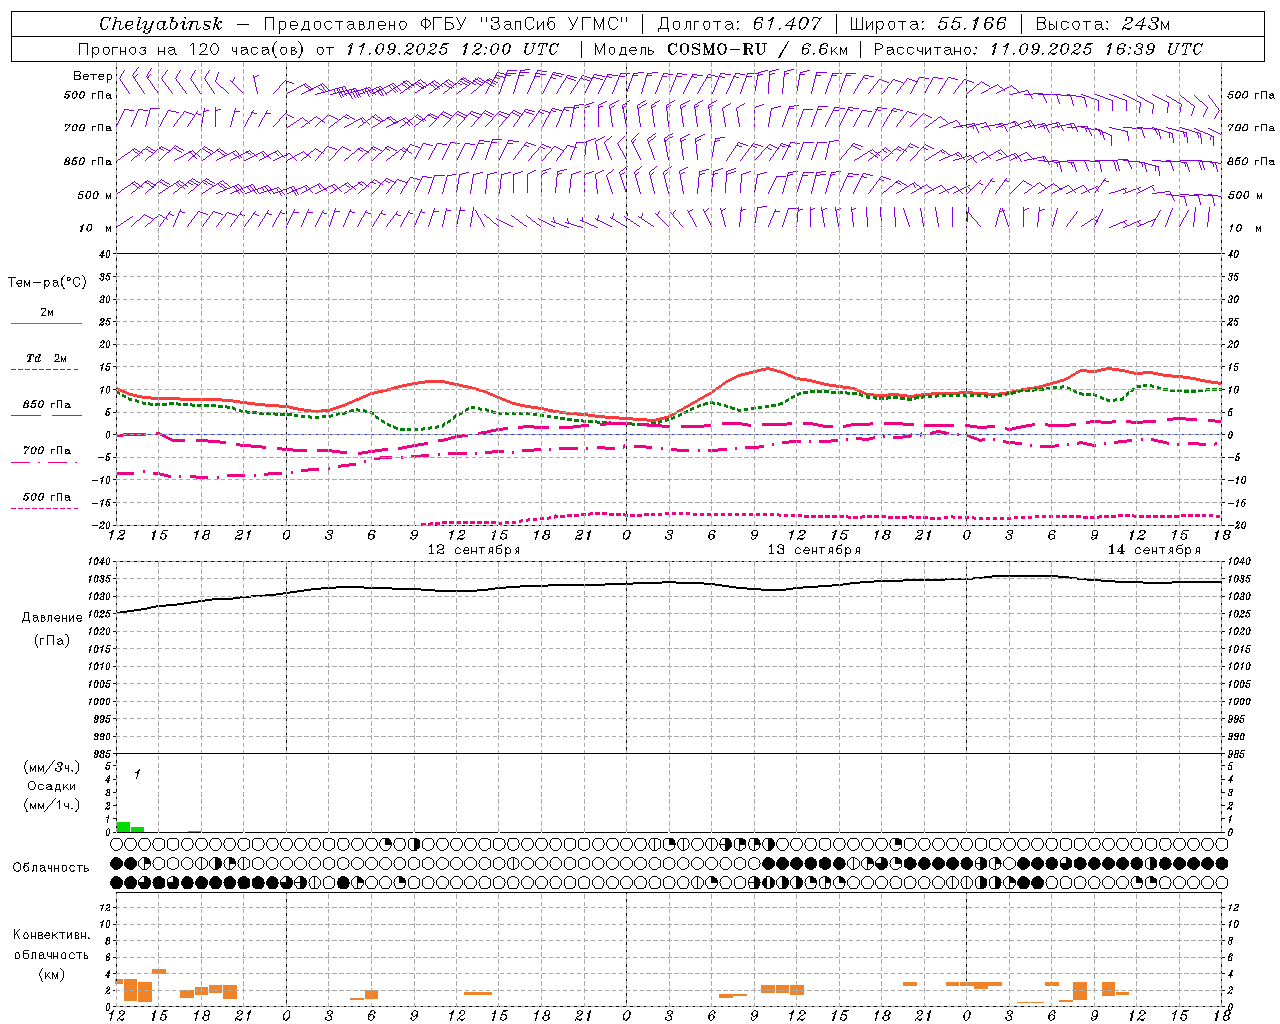
Task: Click the precipitation value 1 above green bar
Action: 137,774
